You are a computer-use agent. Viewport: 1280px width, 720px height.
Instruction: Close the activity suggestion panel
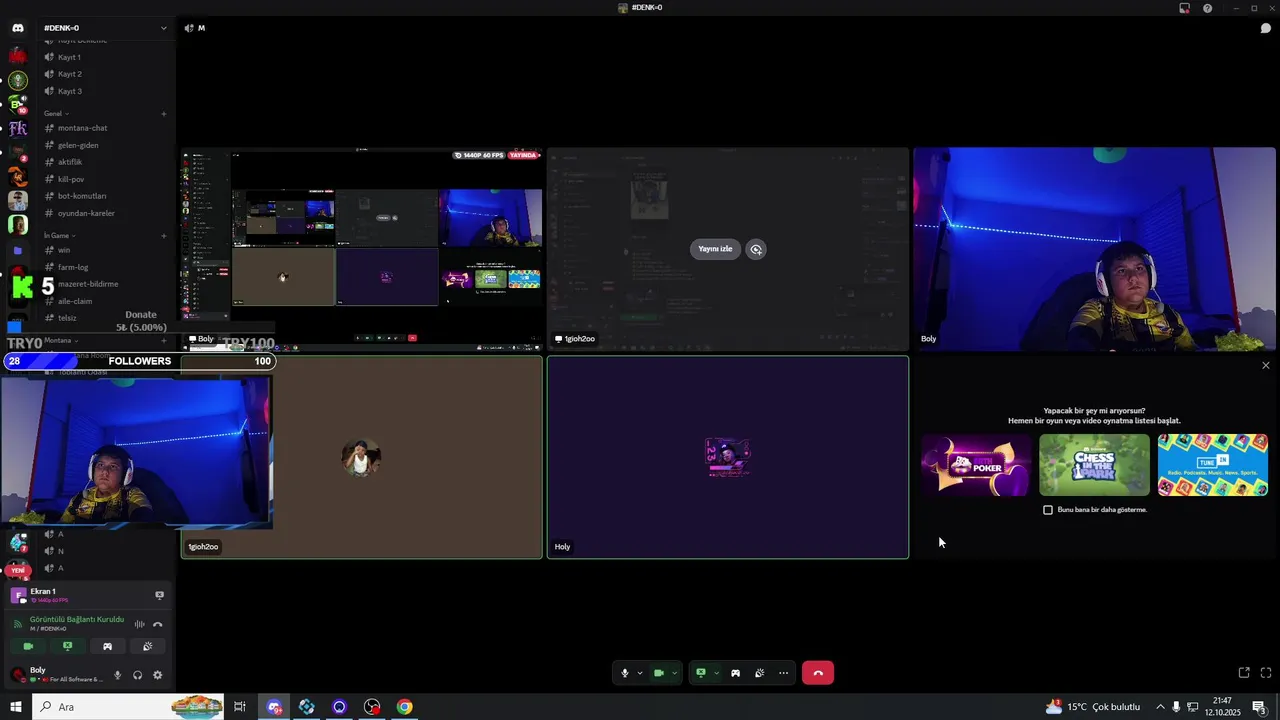pyautogui.click(x=1266, y=366)
